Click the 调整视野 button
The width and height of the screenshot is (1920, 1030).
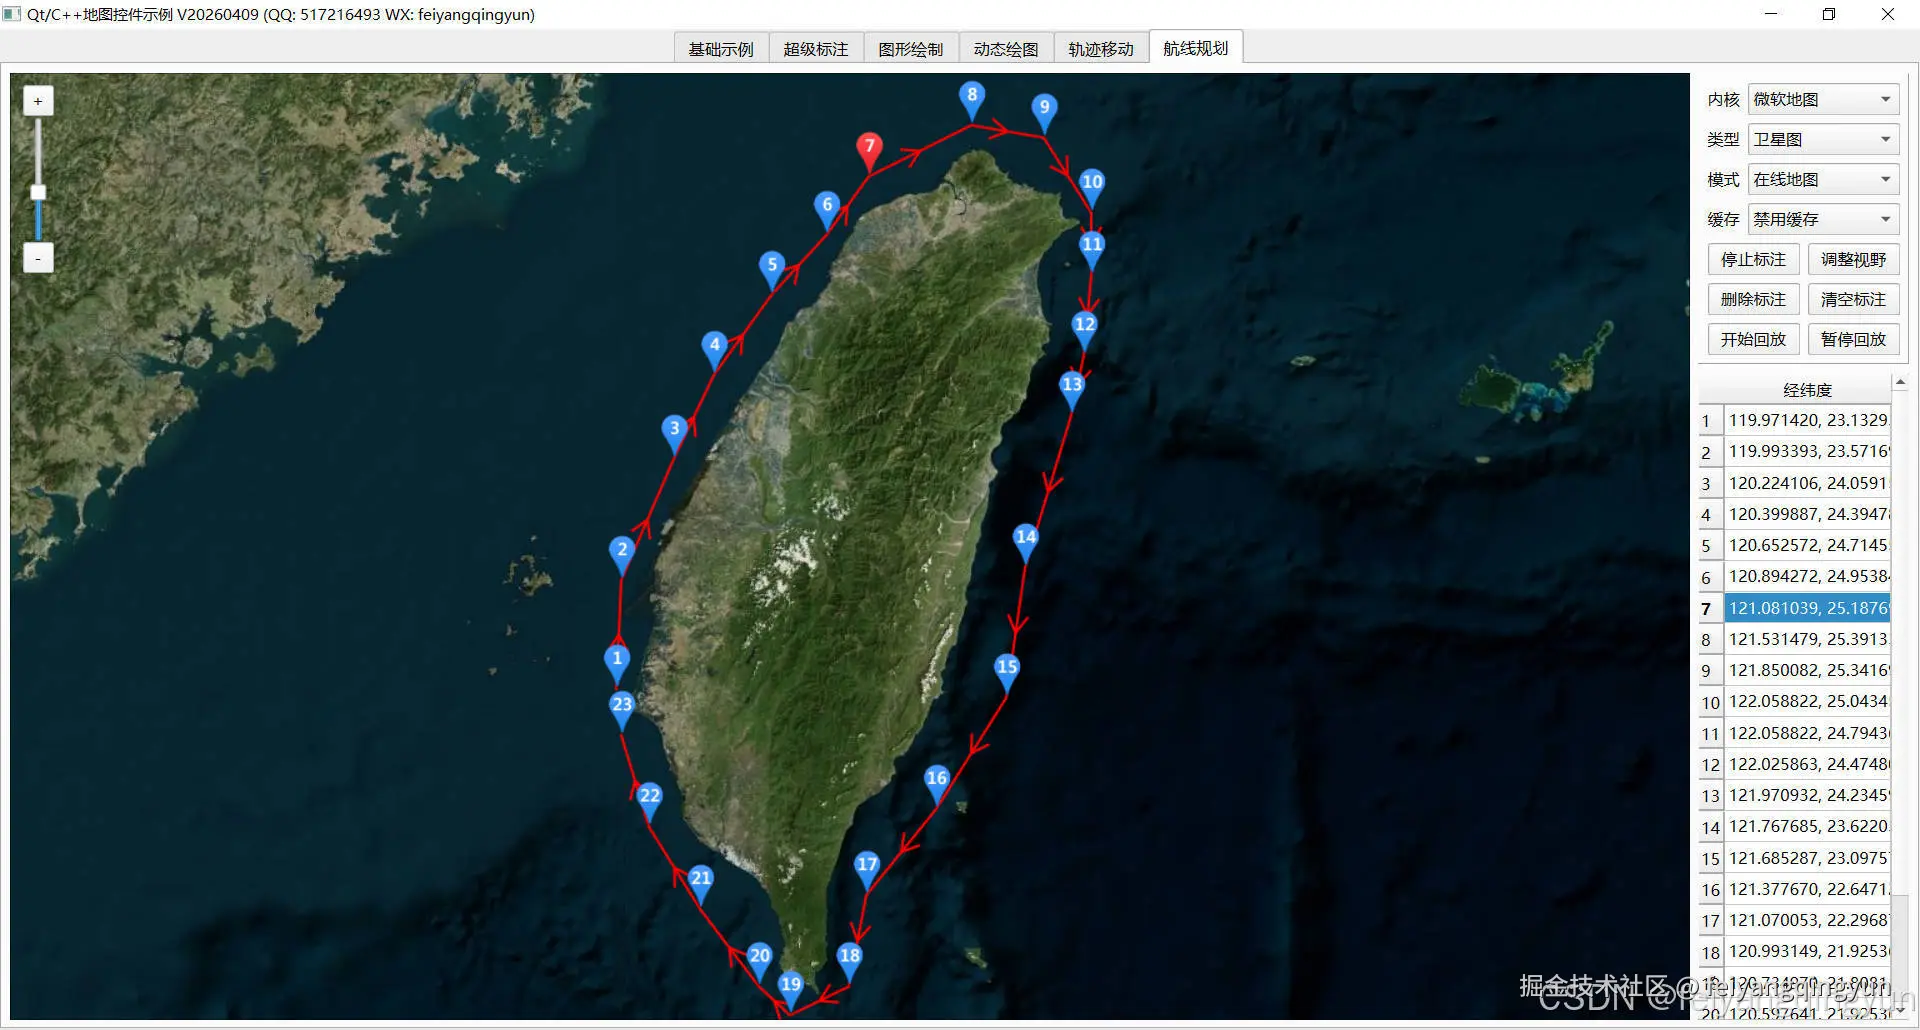[x=1853, y=260]
